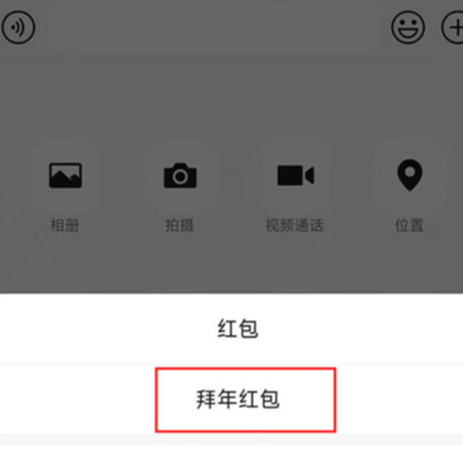
Task: Focus the chat message text field
Action: point(213,27)
